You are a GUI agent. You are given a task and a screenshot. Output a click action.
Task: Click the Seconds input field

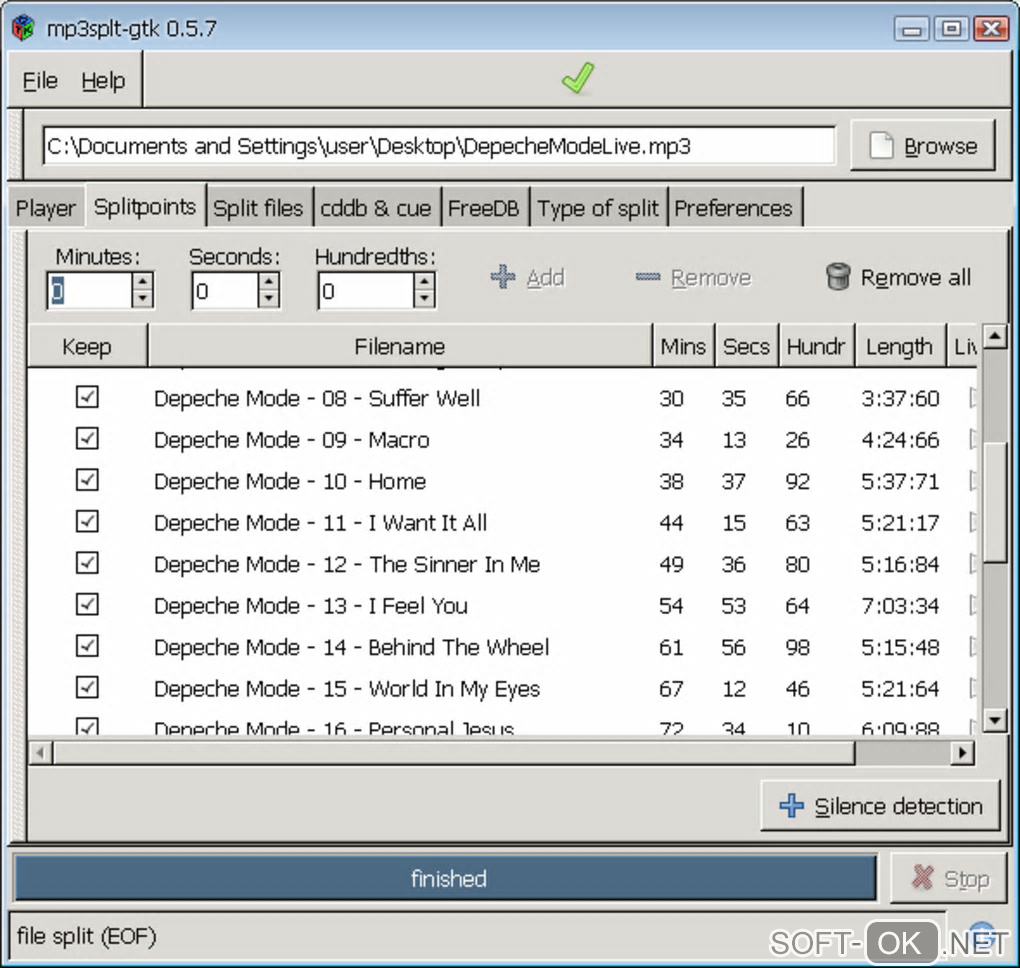pos(225,290)
